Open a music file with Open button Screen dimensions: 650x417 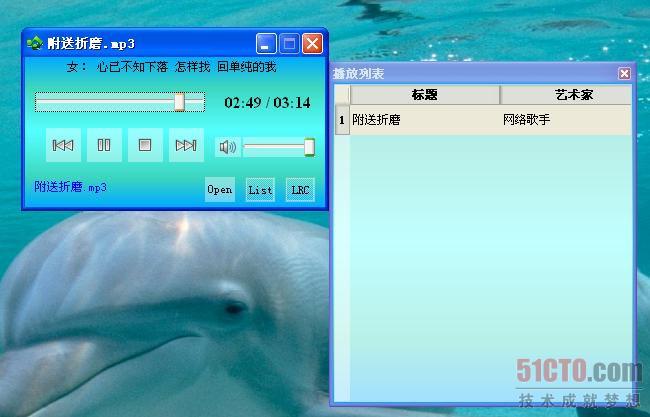pos(220,189)
